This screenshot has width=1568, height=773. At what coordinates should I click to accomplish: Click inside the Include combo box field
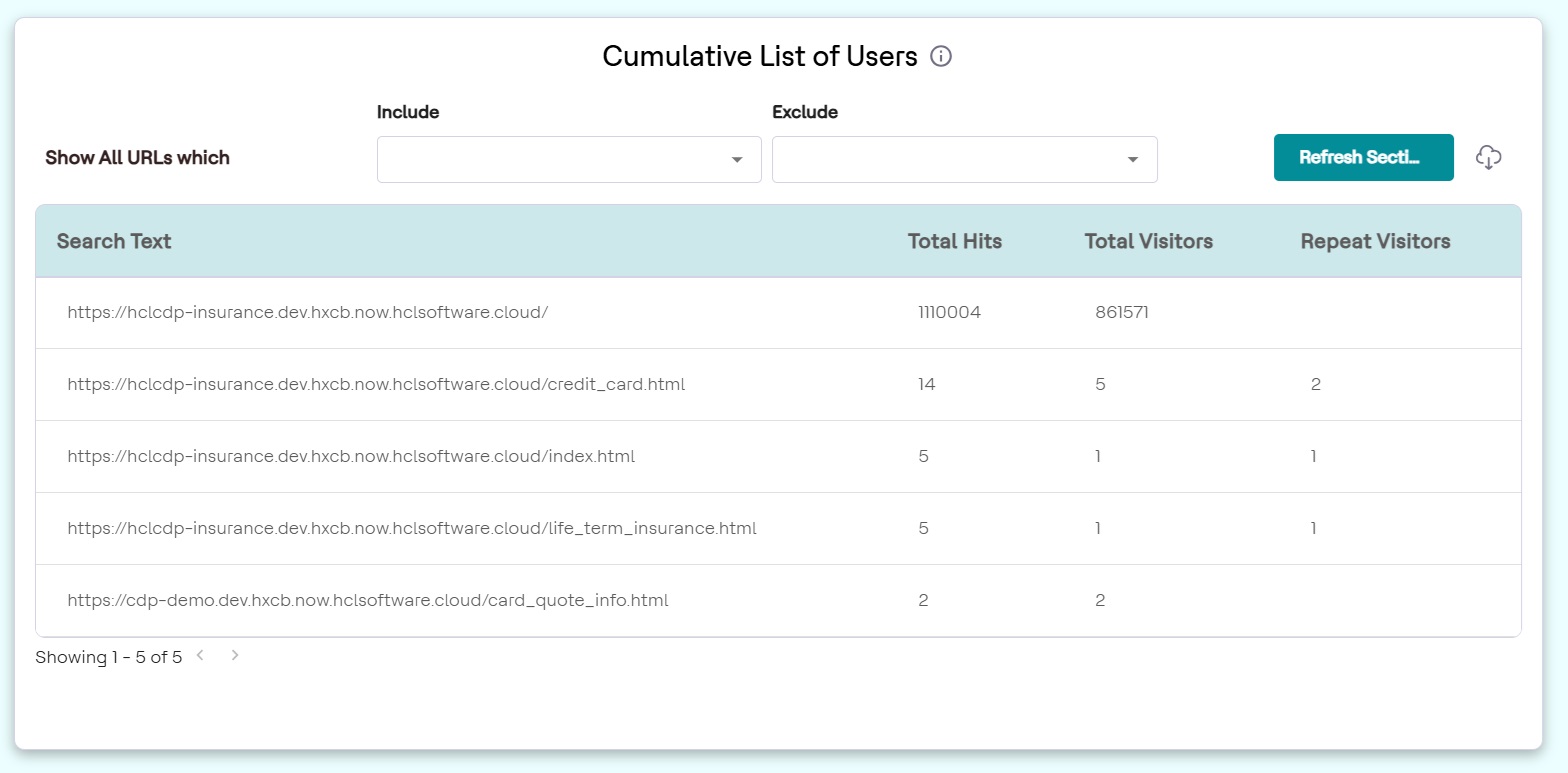(550, 160)
